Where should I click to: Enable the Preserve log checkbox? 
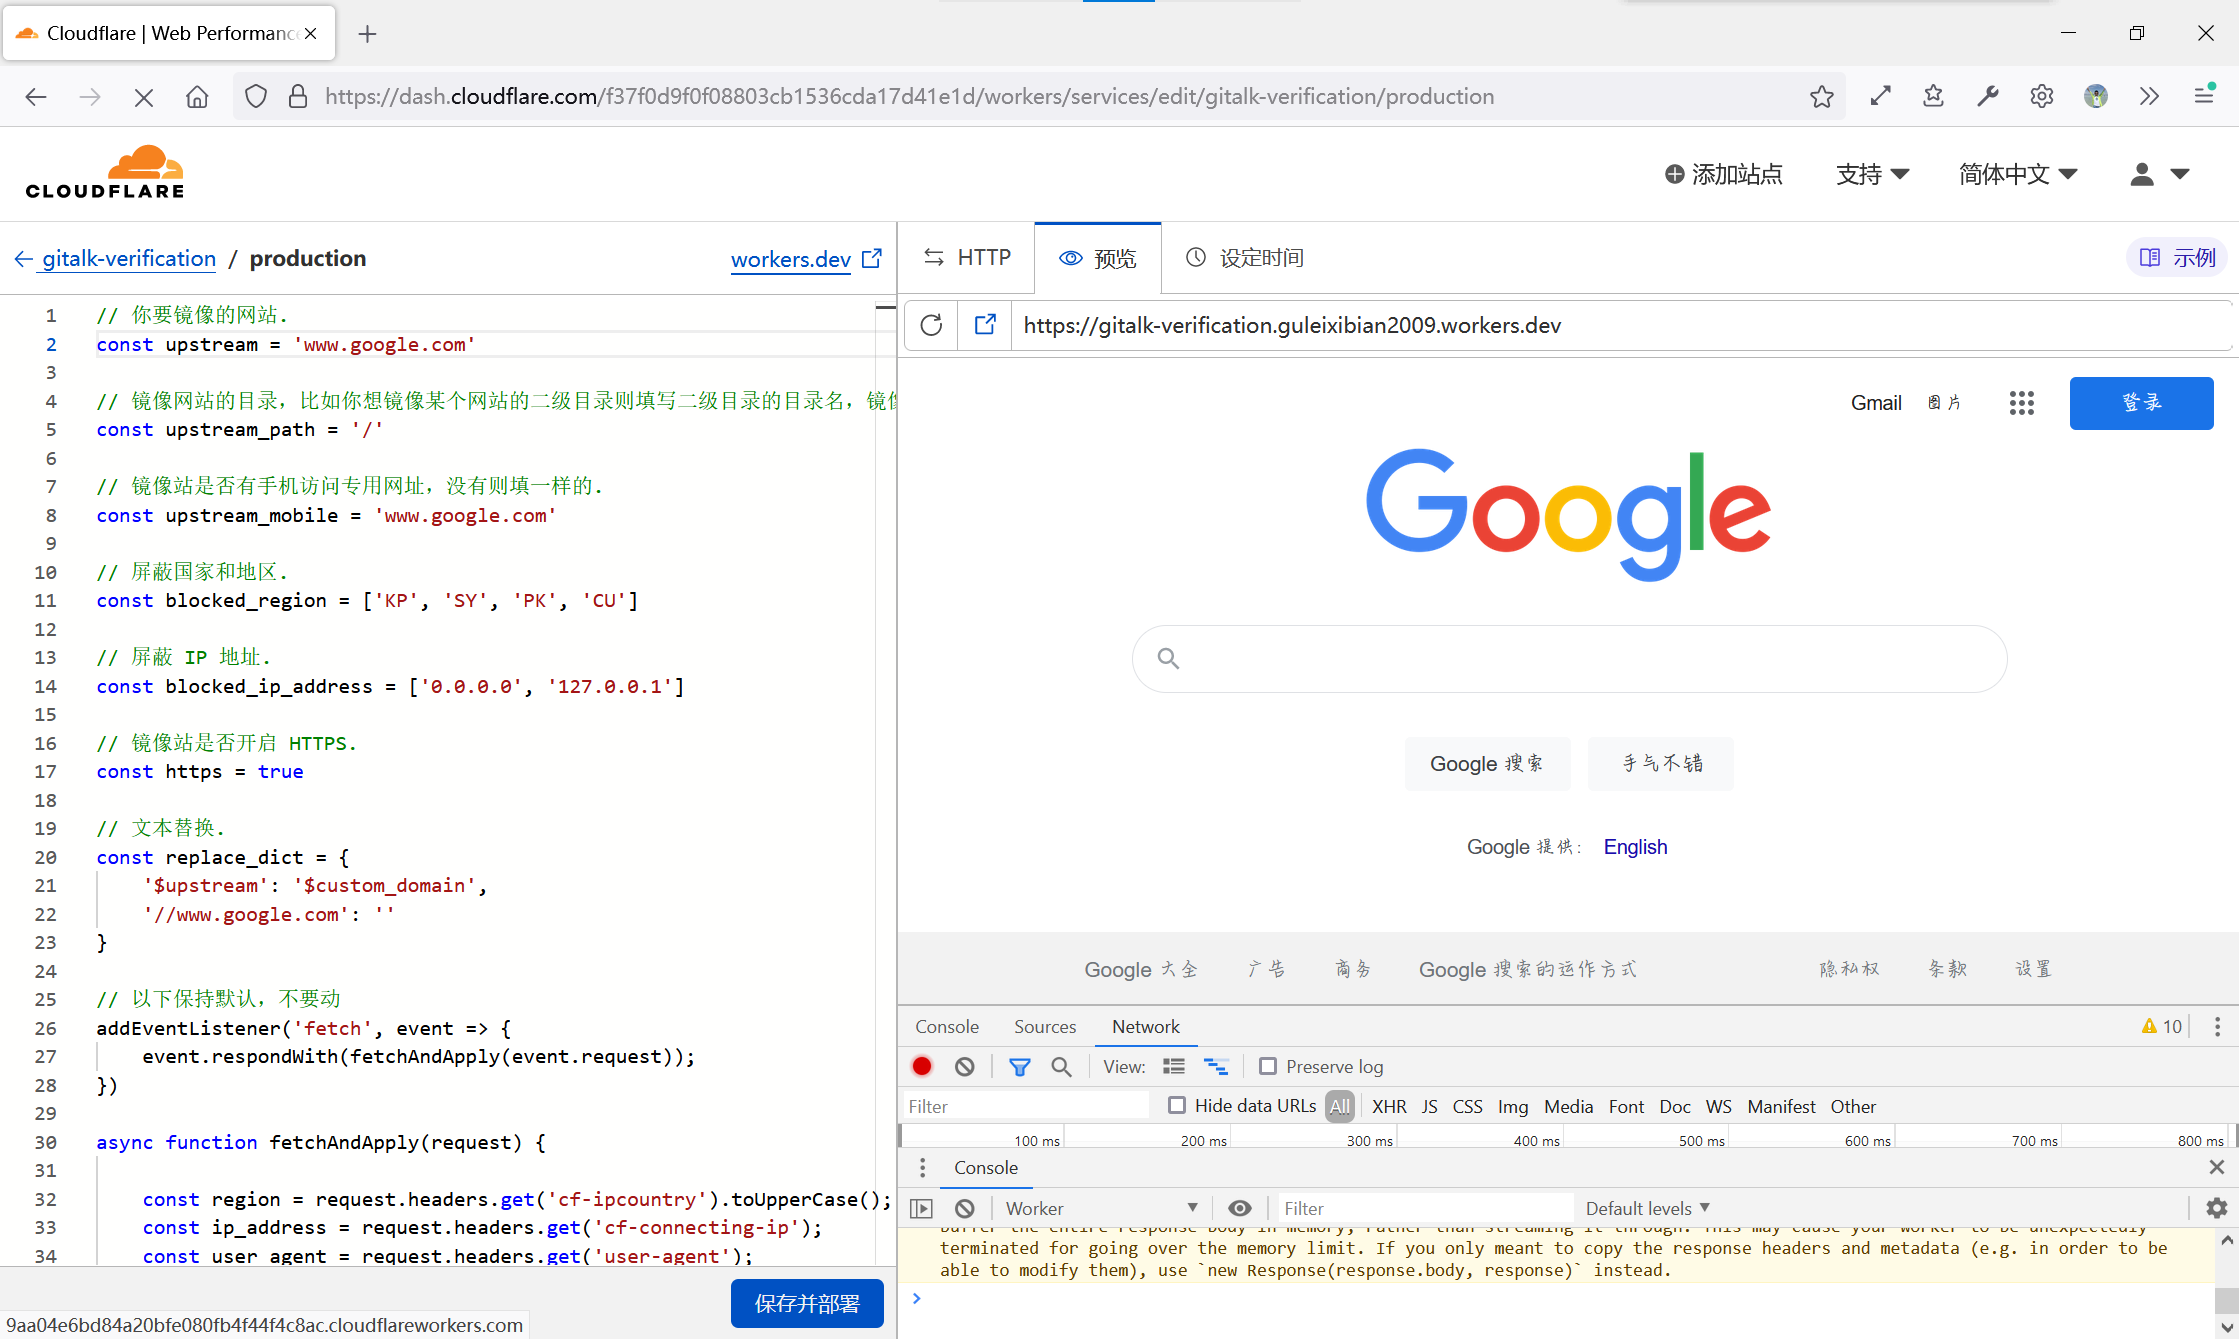(x=1268, y=1066)
